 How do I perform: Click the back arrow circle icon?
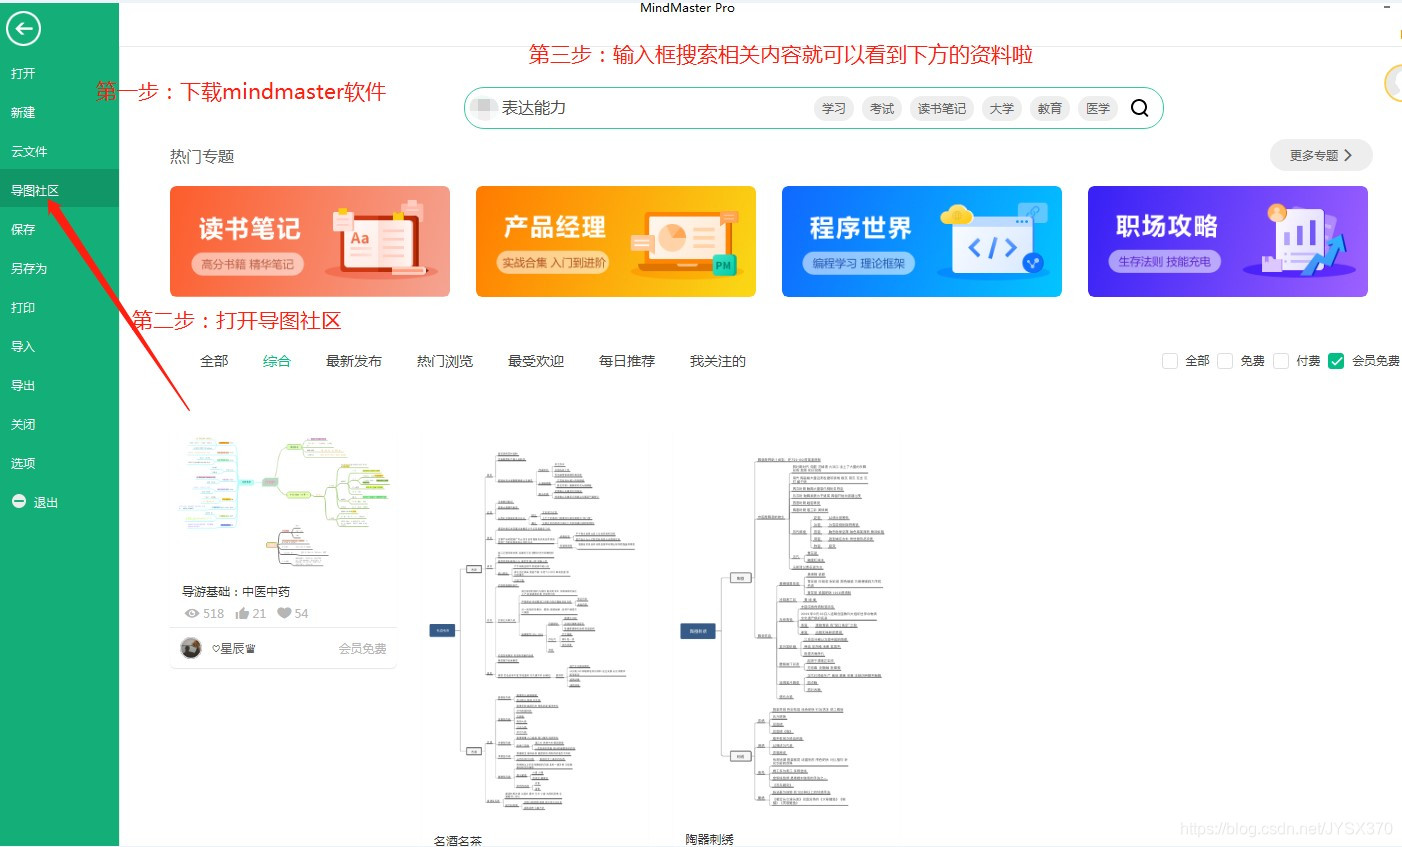pyautogui.click(x=23, y=29)
